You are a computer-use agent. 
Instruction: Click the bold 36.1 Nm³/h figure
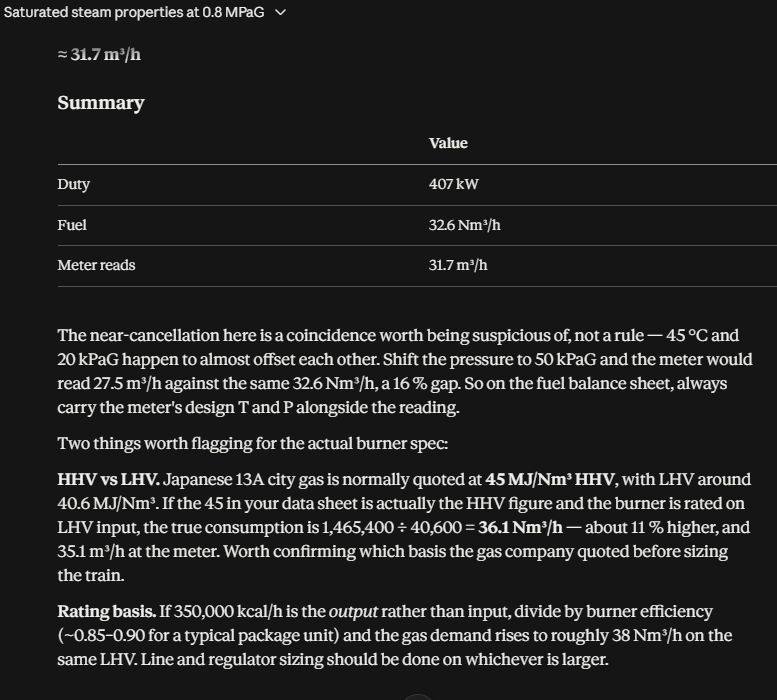(520, 527)
